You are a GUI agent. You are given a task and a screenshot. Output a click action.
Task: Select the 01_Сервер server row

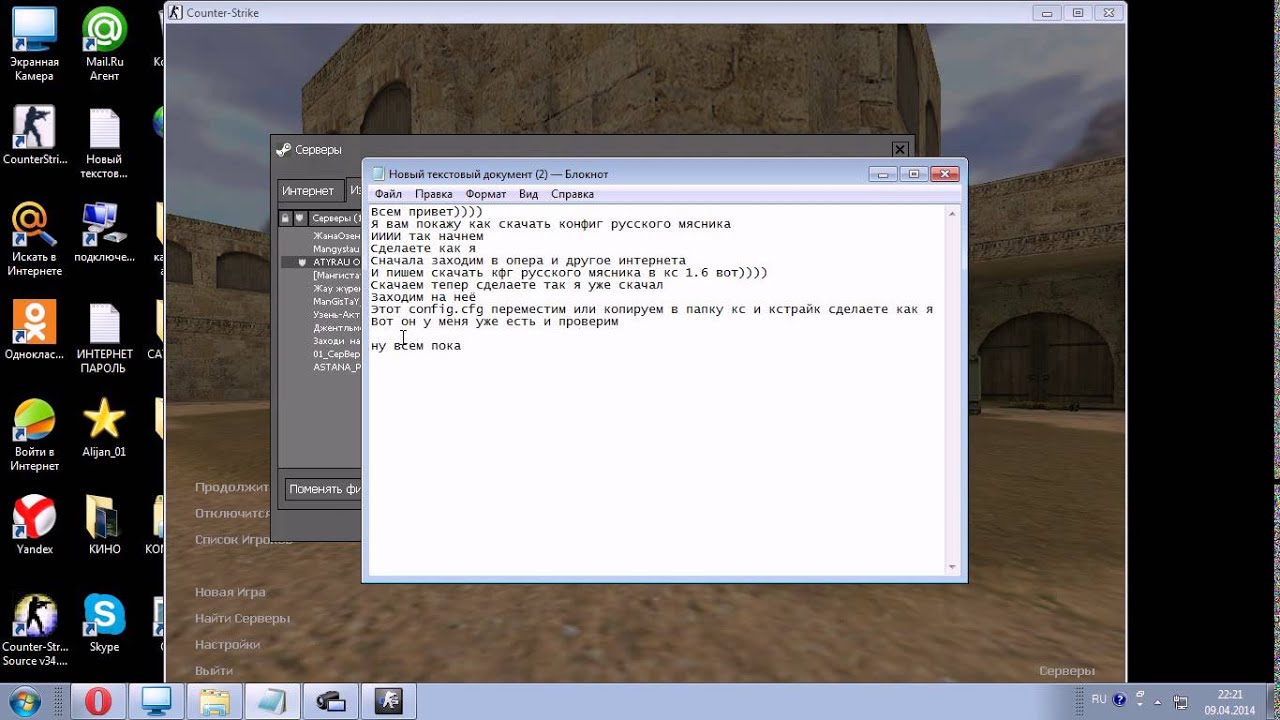[320, 354]
